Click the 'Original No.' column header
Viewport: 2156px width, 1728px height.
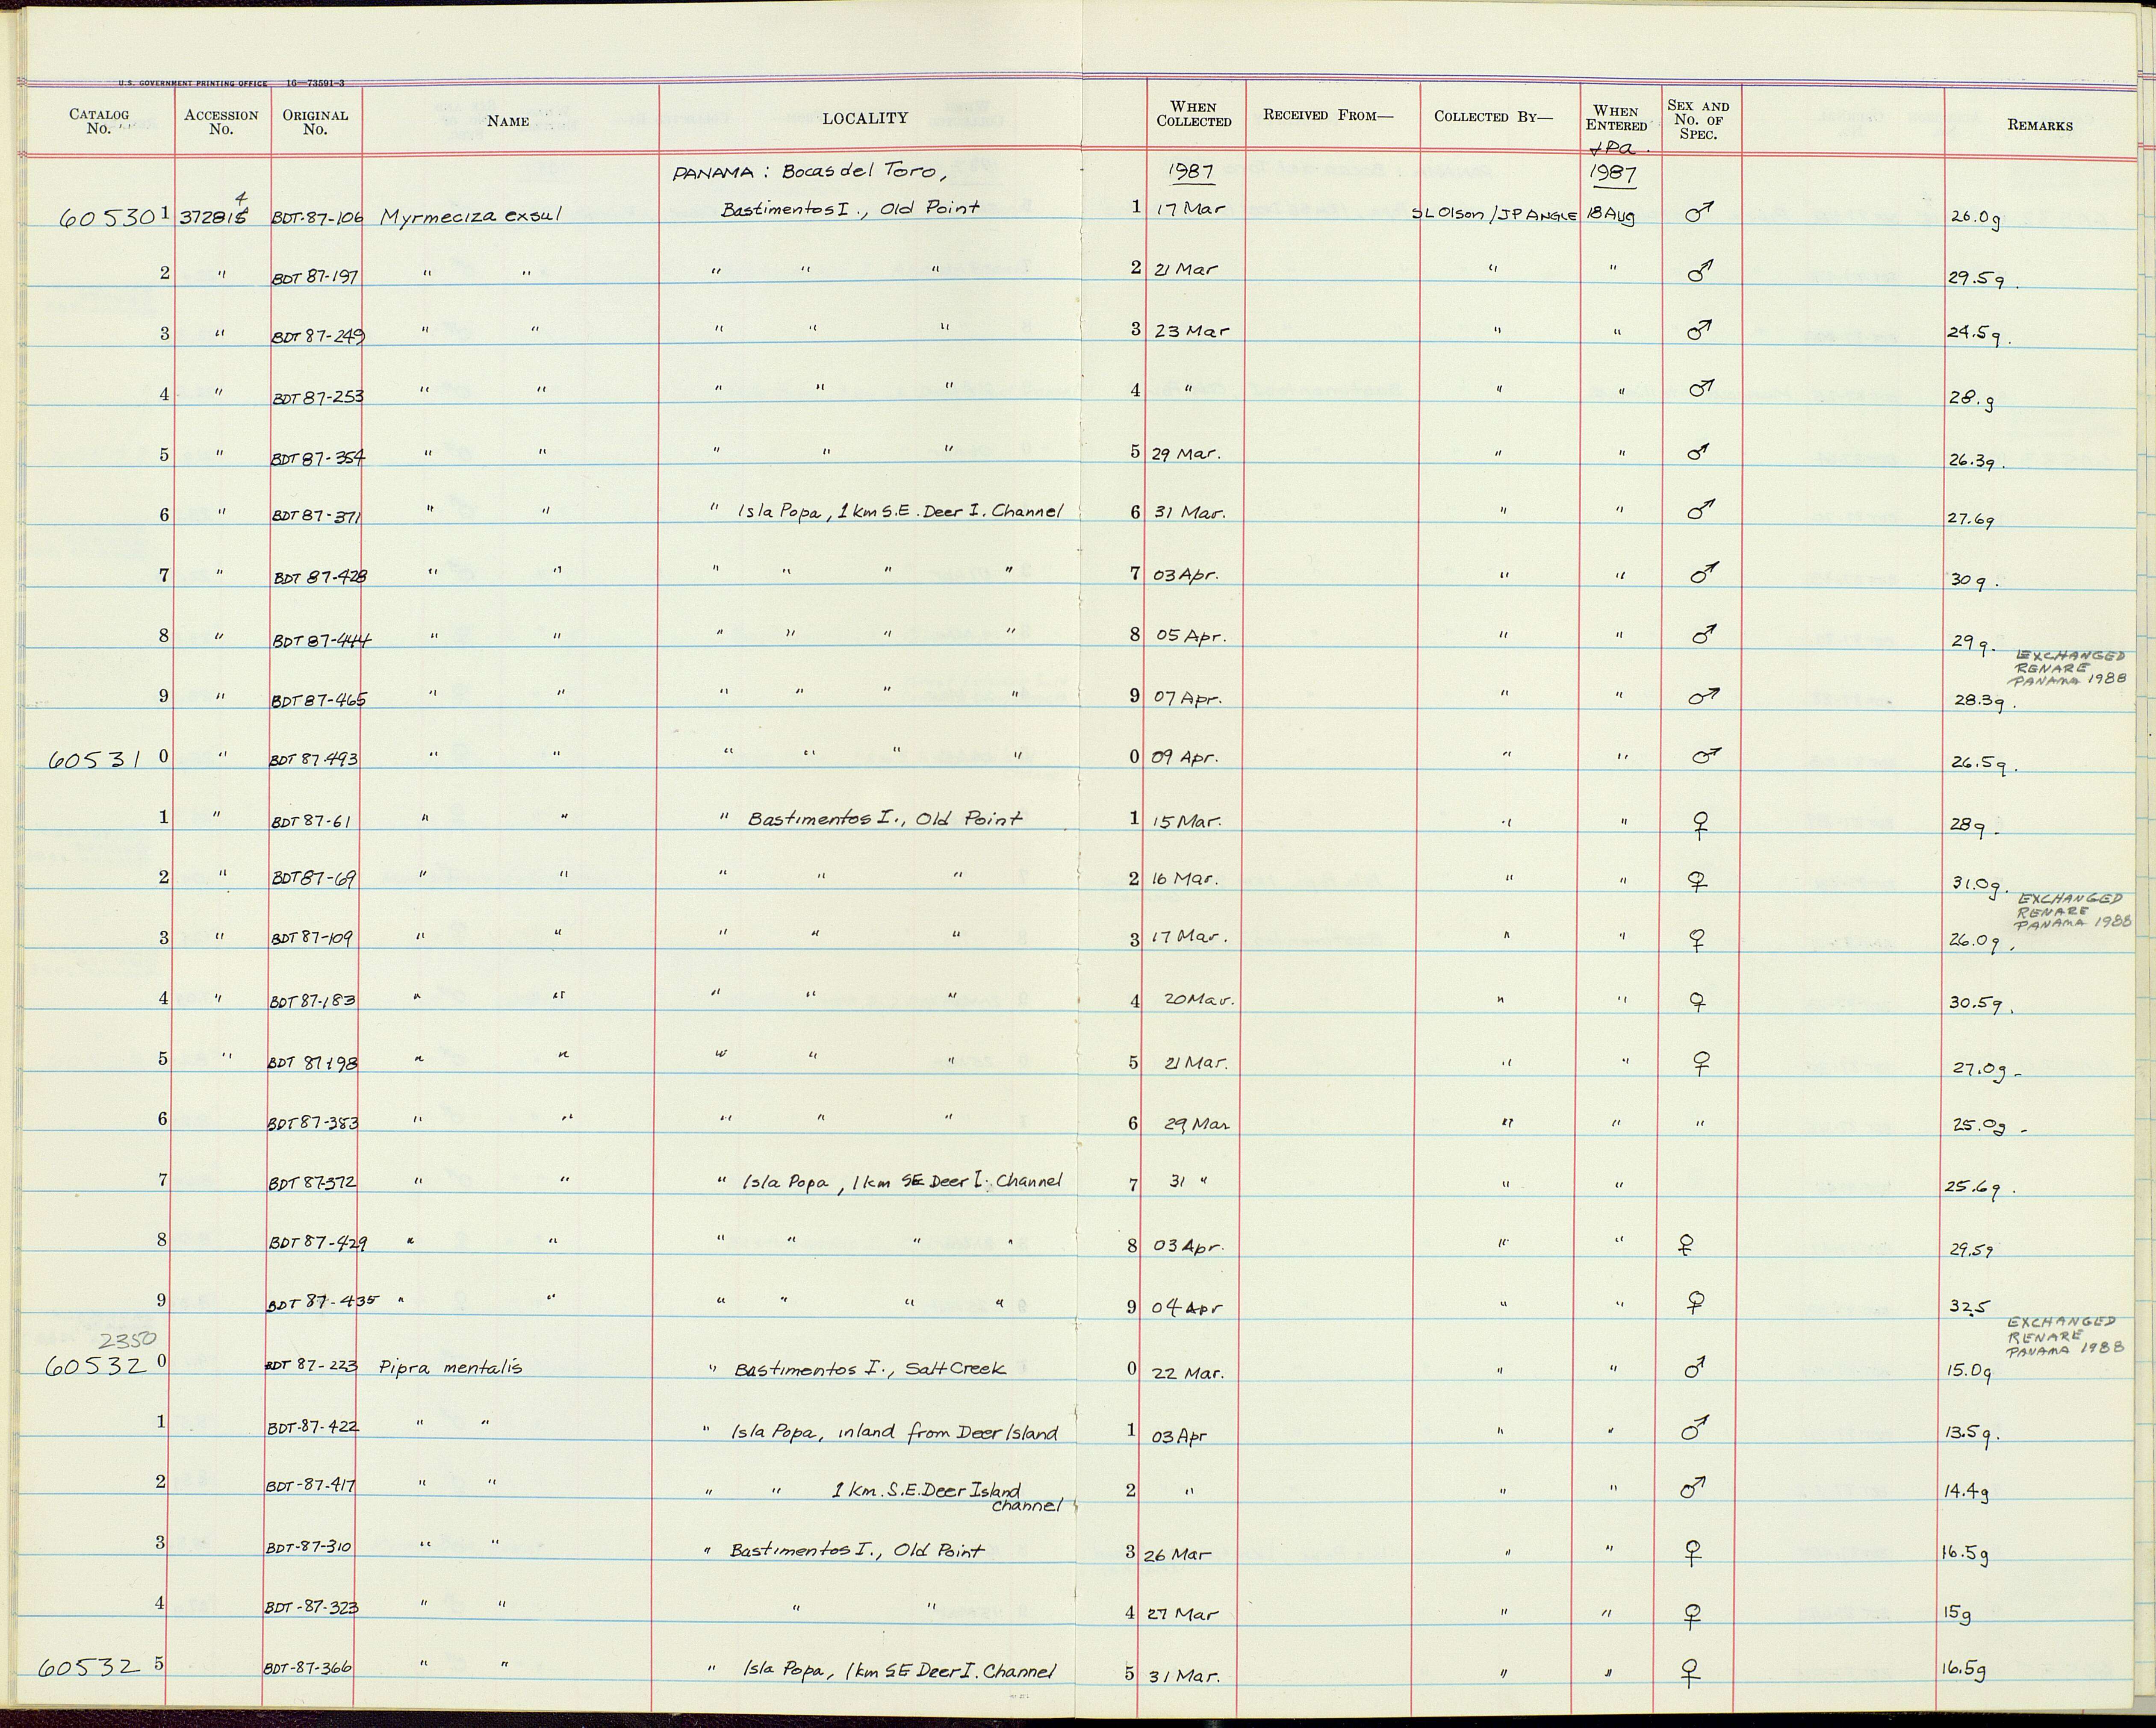click(315, 122)
